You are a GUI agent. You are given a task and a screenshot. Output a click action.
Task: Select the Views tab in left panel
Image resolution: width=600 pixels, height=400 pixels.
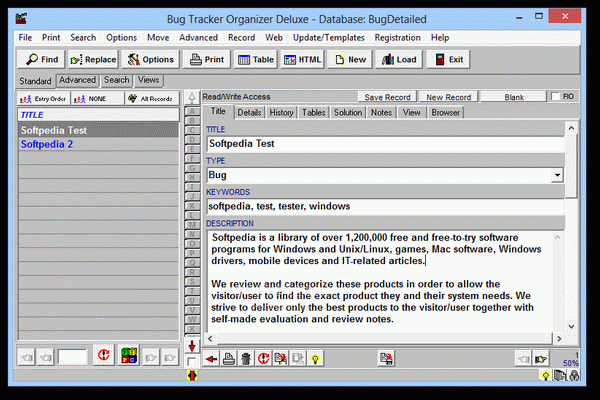pos(148,80)
